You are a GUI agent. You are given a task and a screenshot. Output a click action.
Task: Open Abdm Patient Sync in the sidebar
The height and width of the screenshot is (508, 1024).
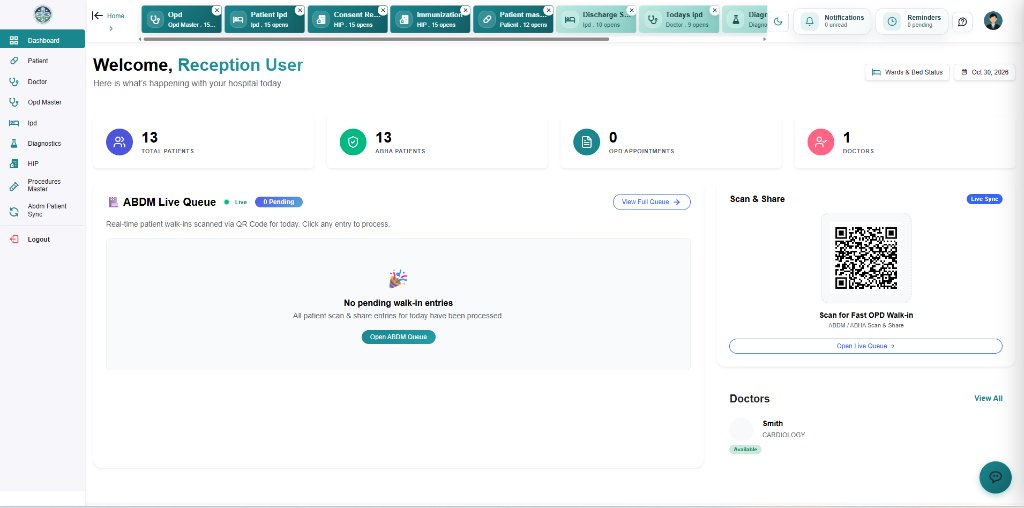click(x=42, y=210)
